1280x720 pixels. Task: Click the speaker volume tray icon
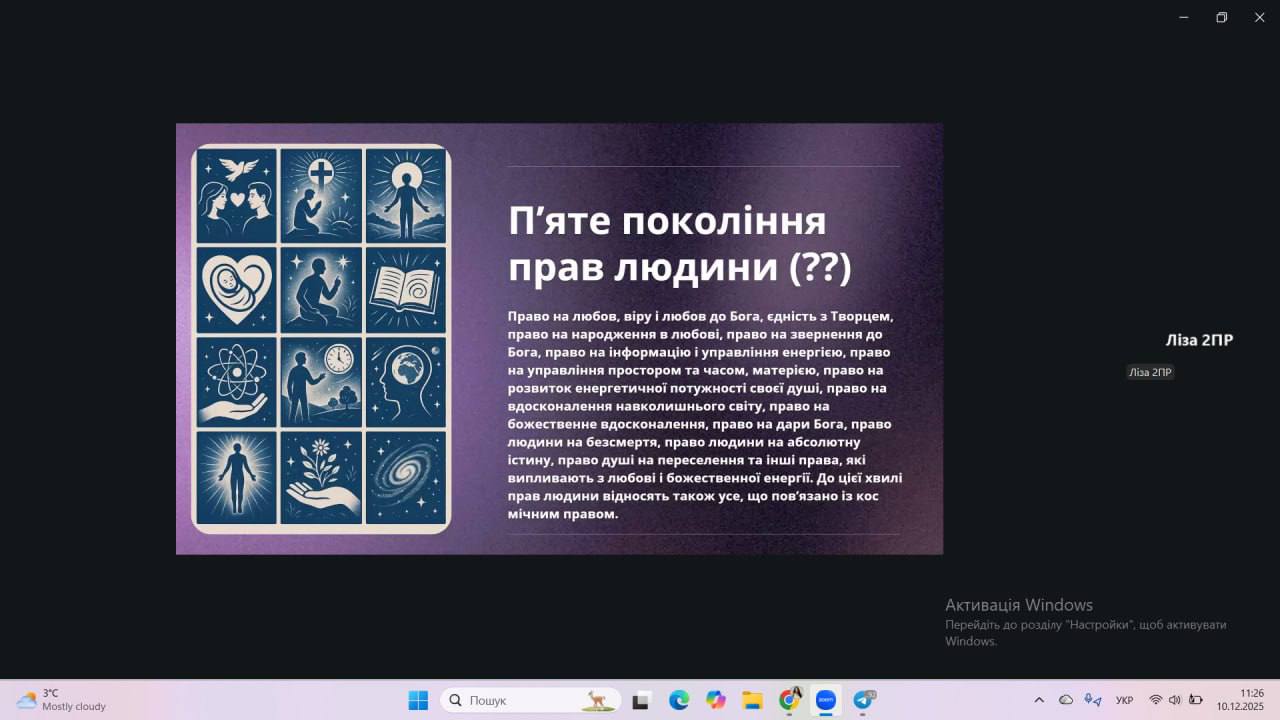[1175, 700]
